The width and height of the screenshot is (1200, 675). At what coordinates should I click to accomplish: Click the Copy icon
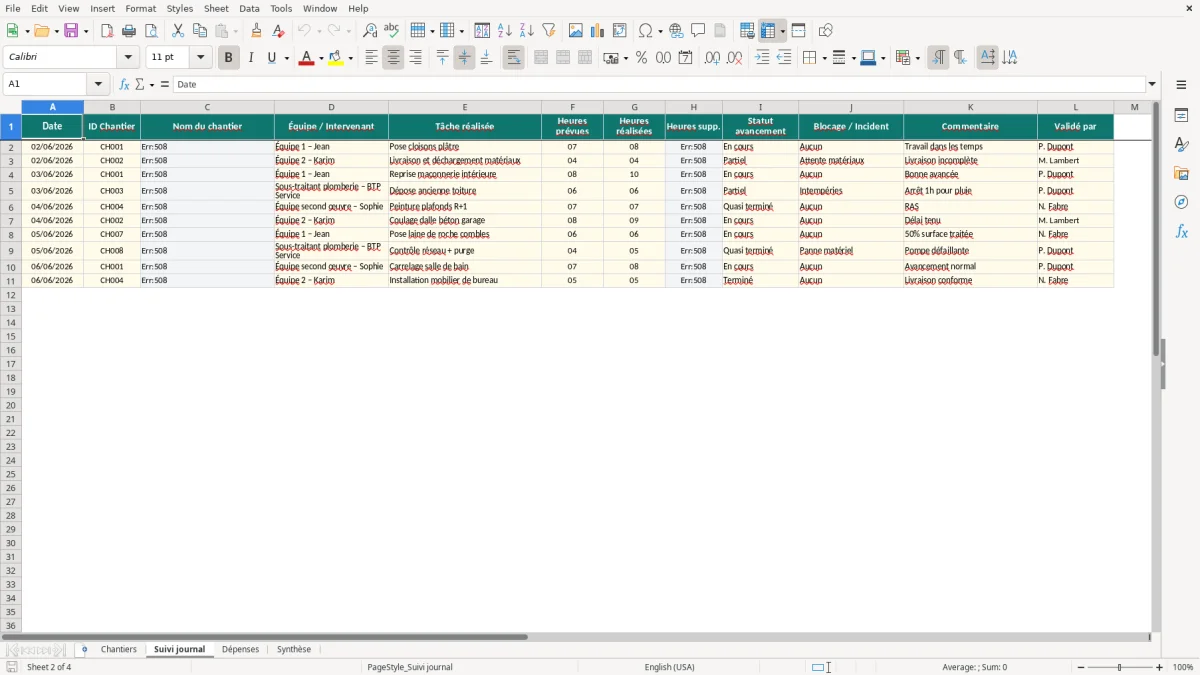point(200,31)
